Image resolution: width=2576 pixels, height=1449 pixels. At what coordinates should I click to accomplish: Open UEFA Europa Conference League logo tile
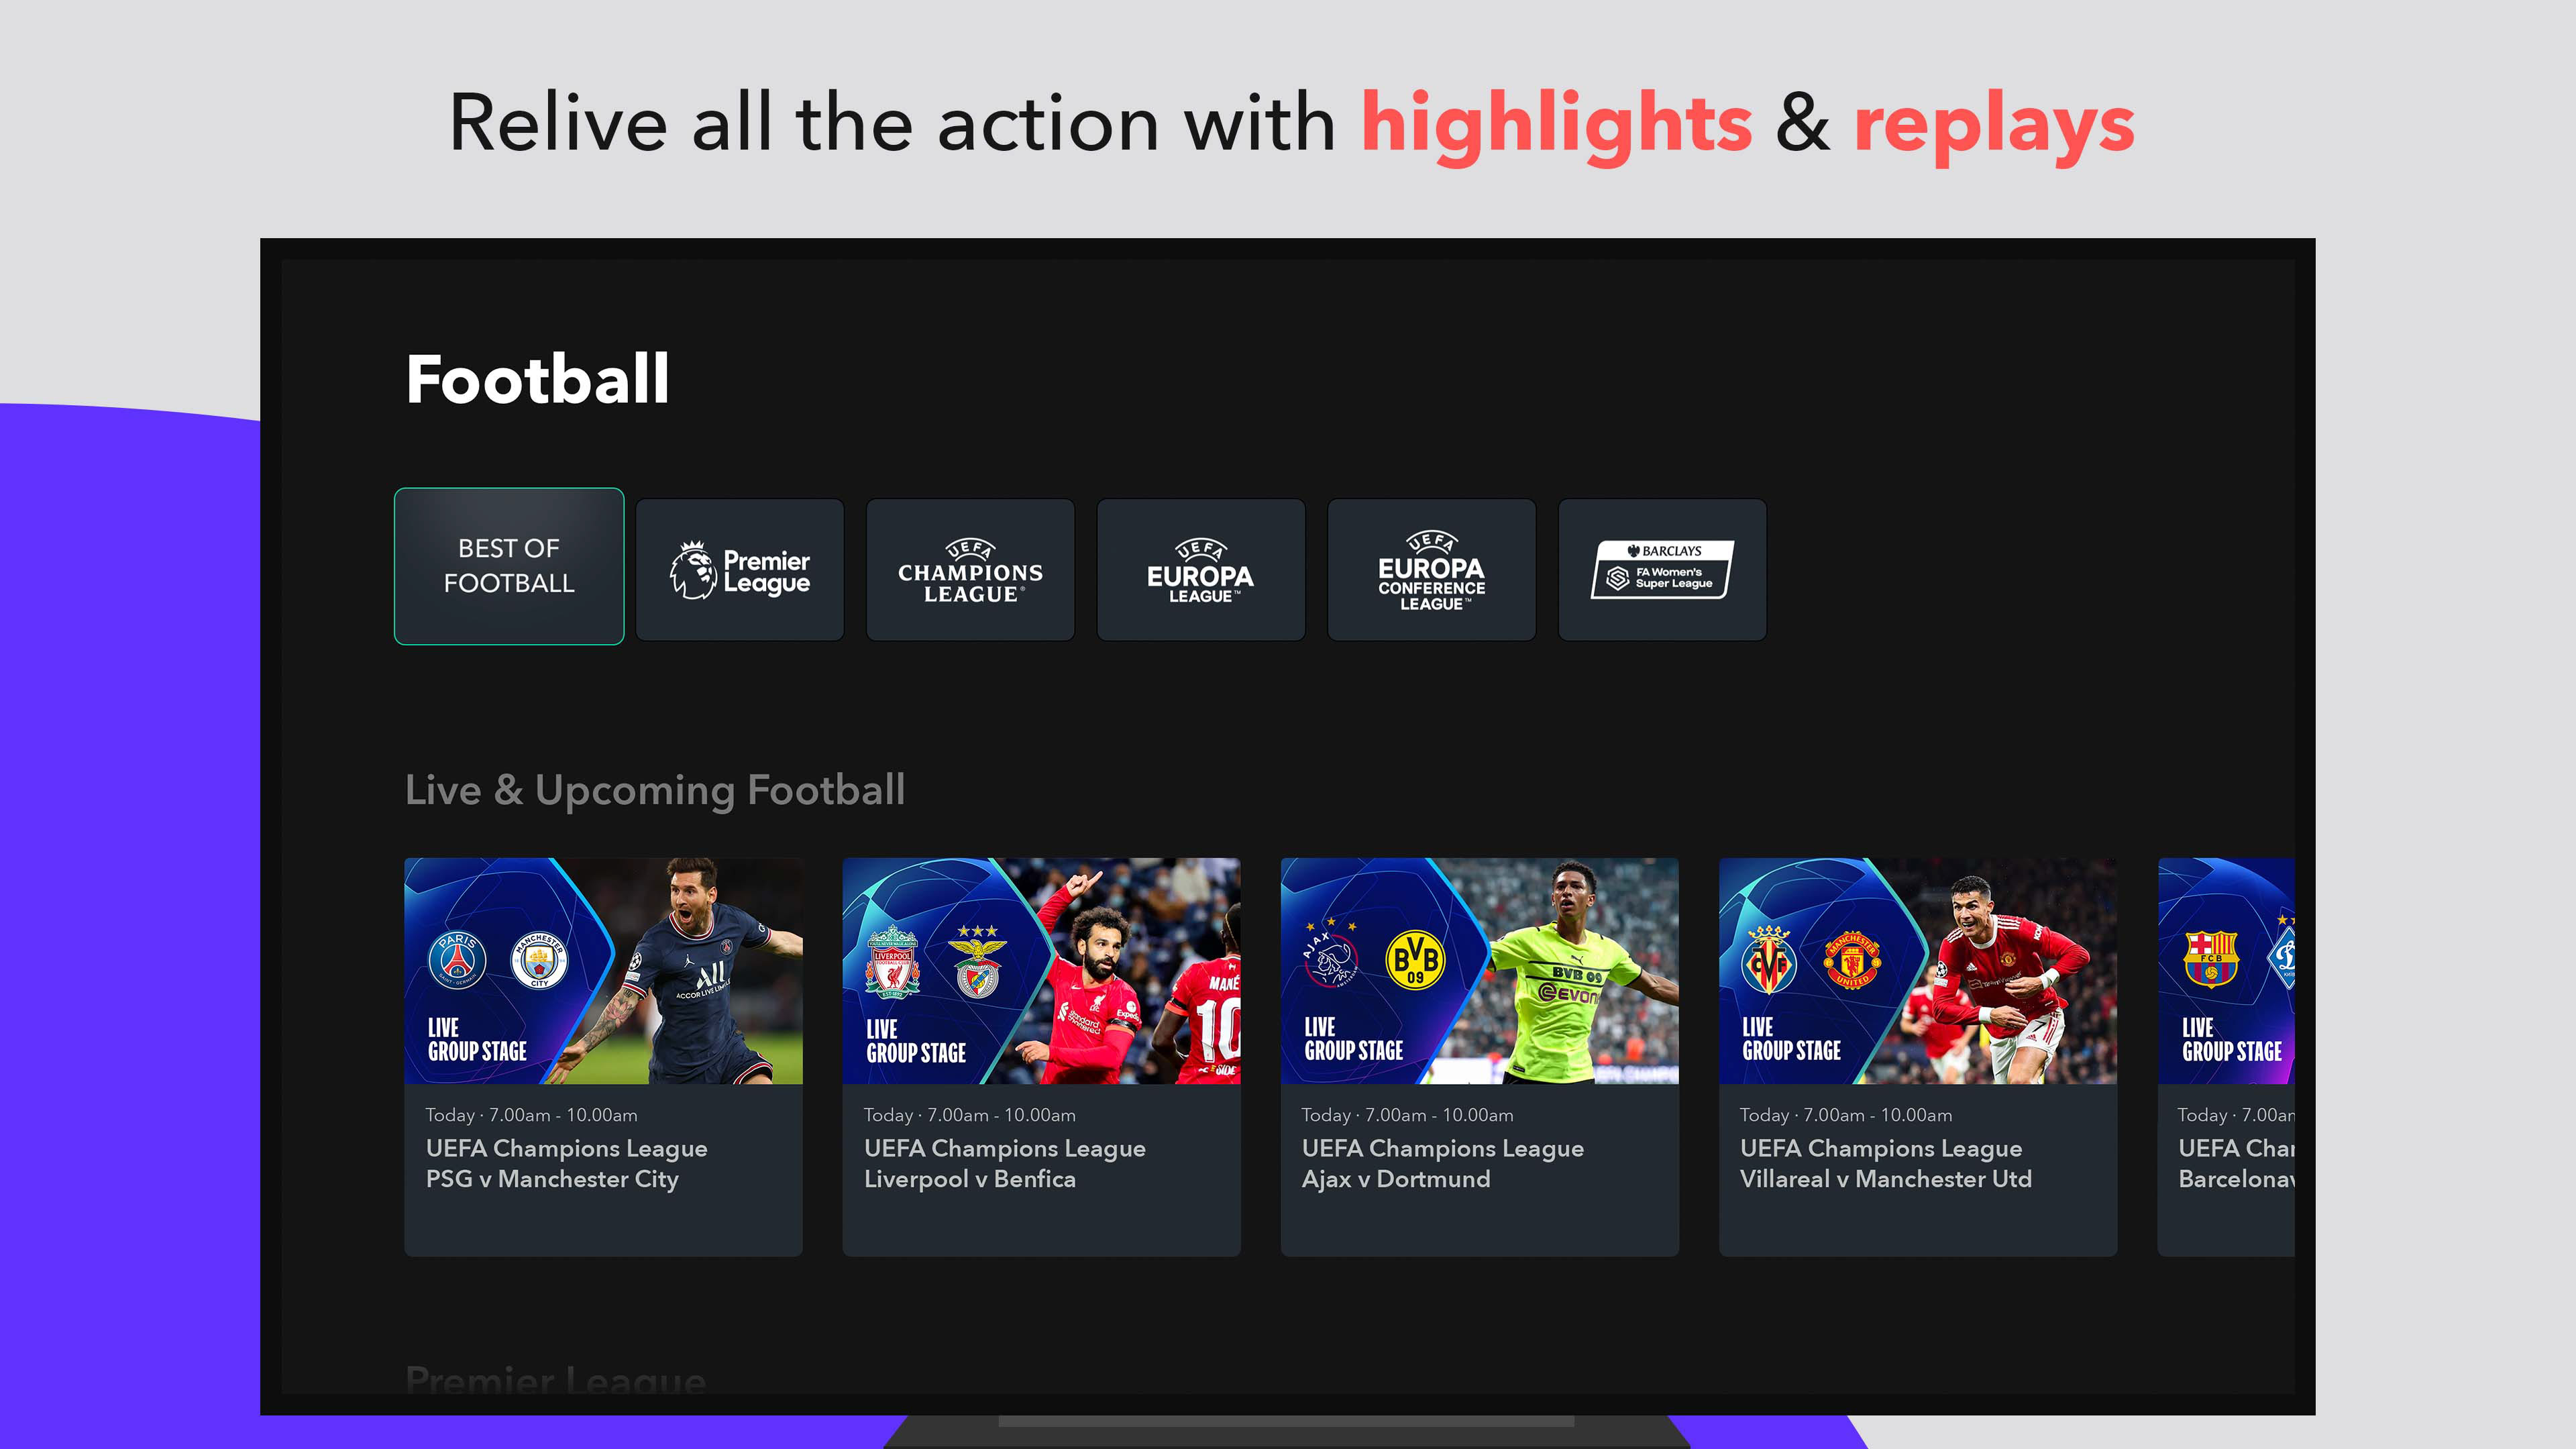(x=1431, y=570)
